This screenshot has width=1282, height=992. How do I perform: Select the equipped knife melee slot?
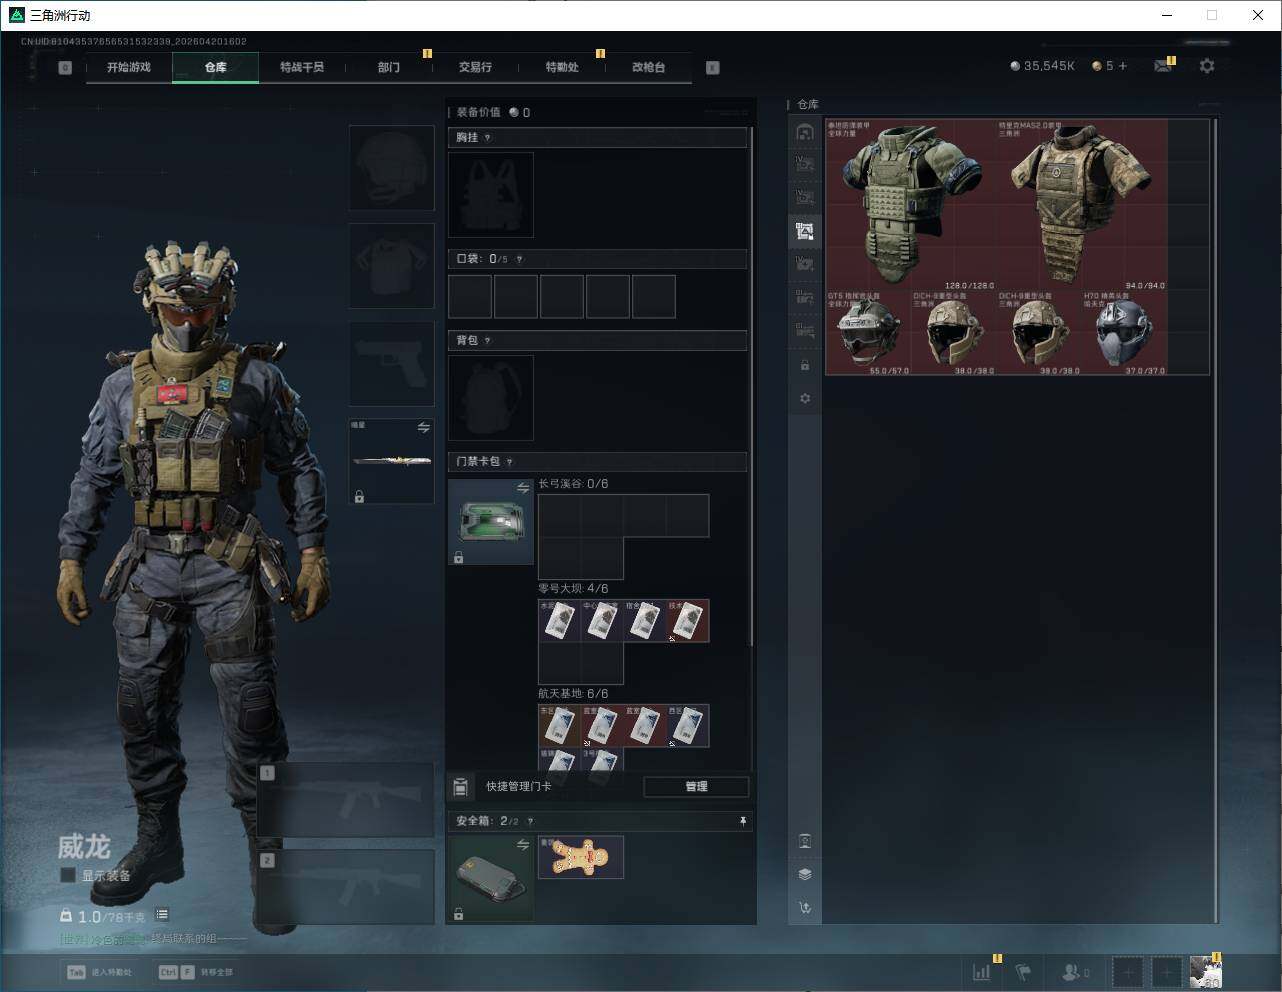point(391,461)
